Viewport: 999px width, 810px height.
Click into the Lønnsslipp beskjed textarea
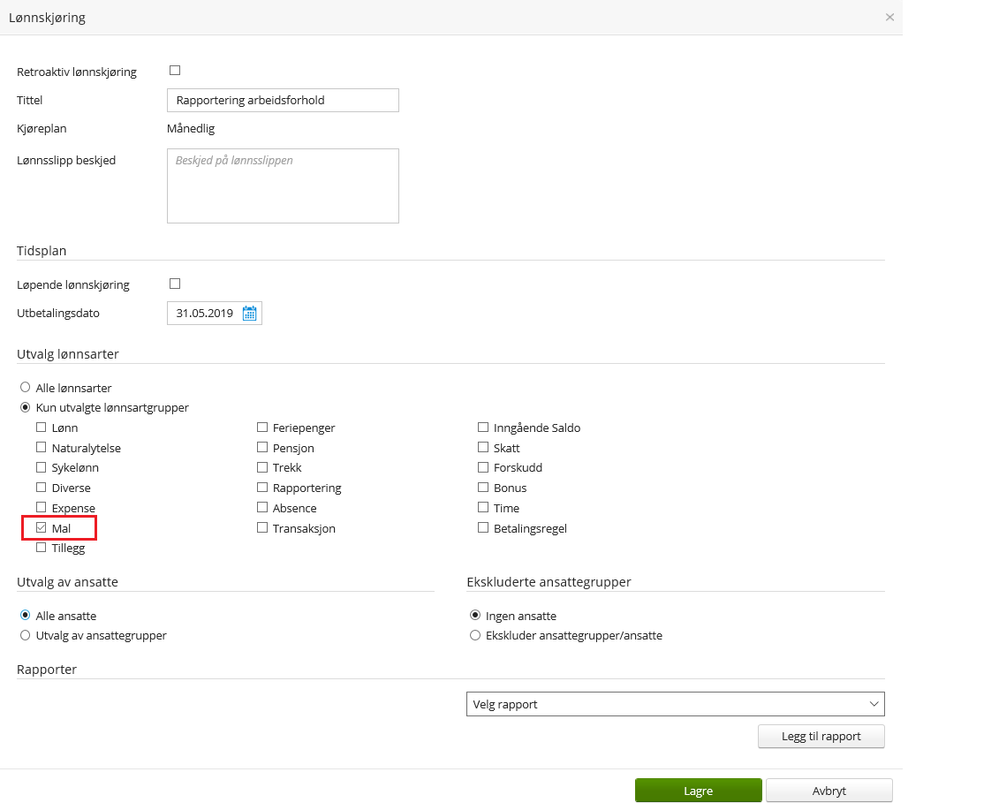282,186
